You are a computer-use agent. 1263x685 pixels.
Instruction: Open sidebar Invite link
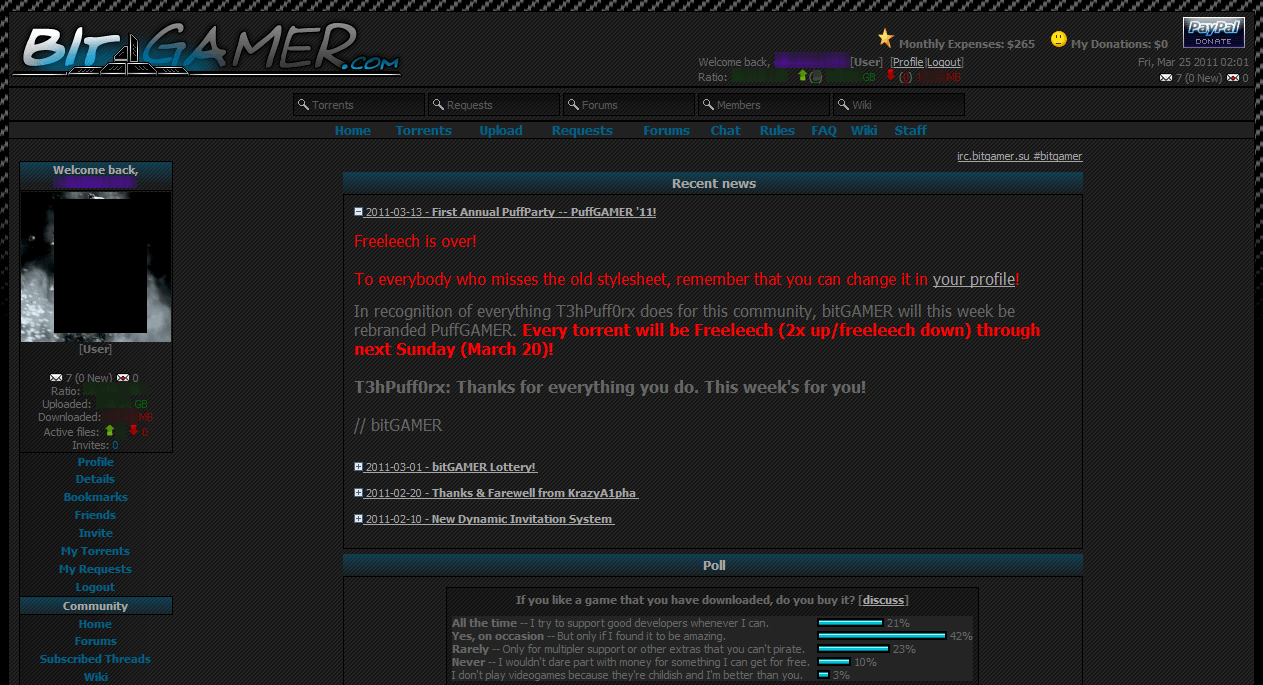click(96, 534)
